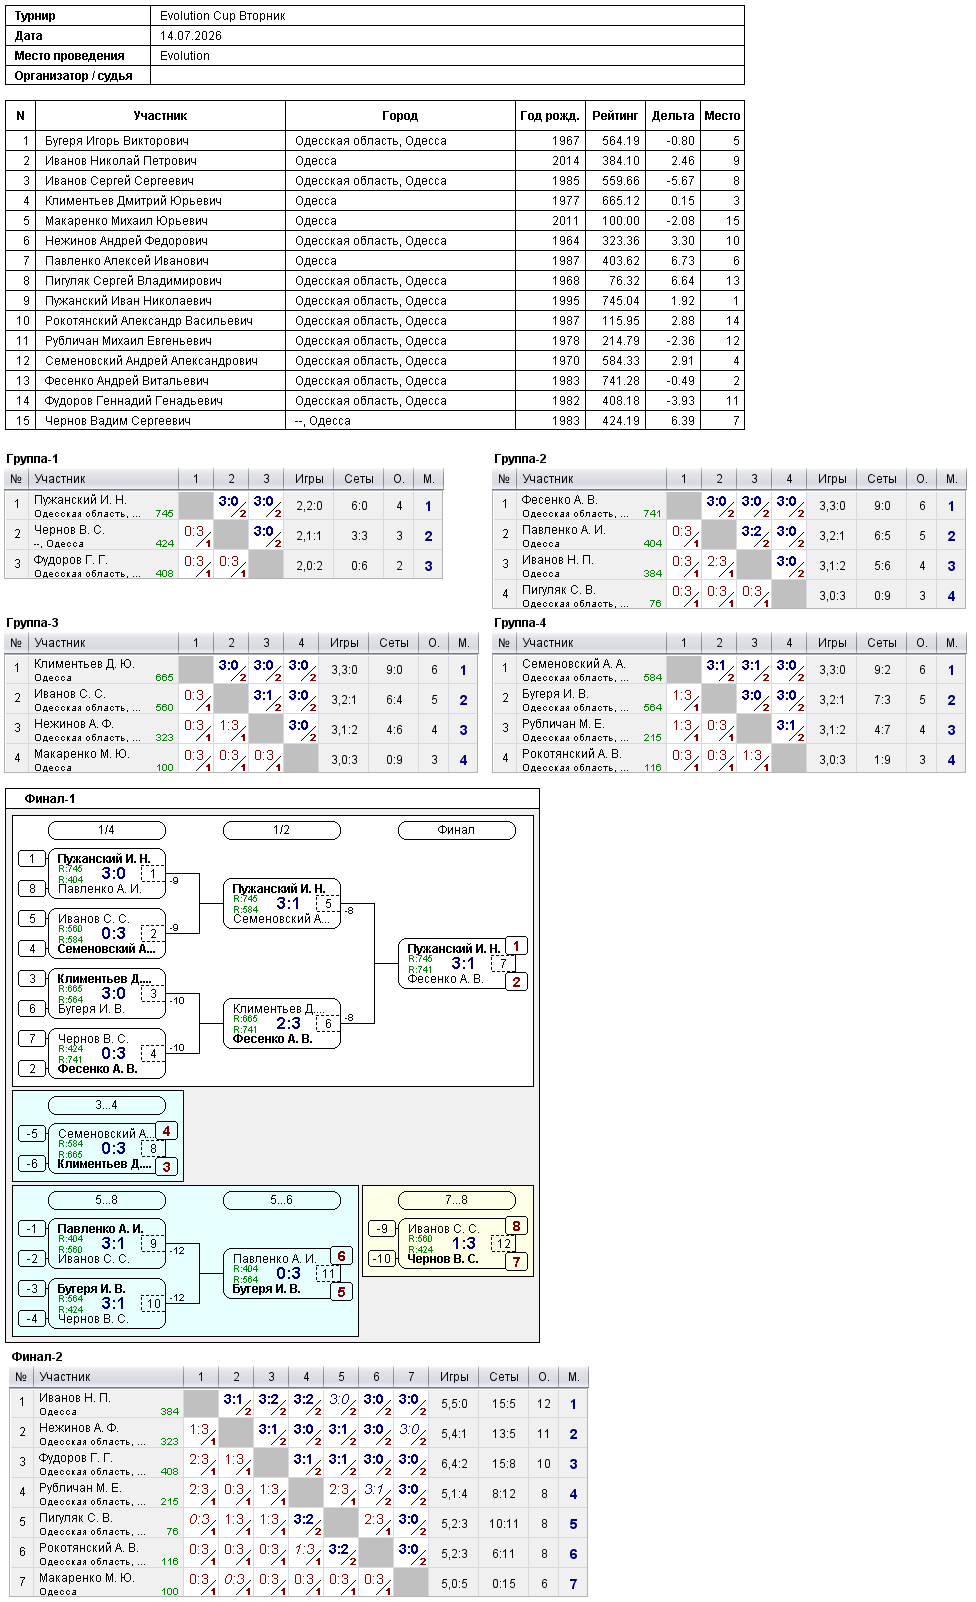This screenshot has width=976, height=1602.
Task: Click the delta value -5.67
Action: tap(681, 181)
